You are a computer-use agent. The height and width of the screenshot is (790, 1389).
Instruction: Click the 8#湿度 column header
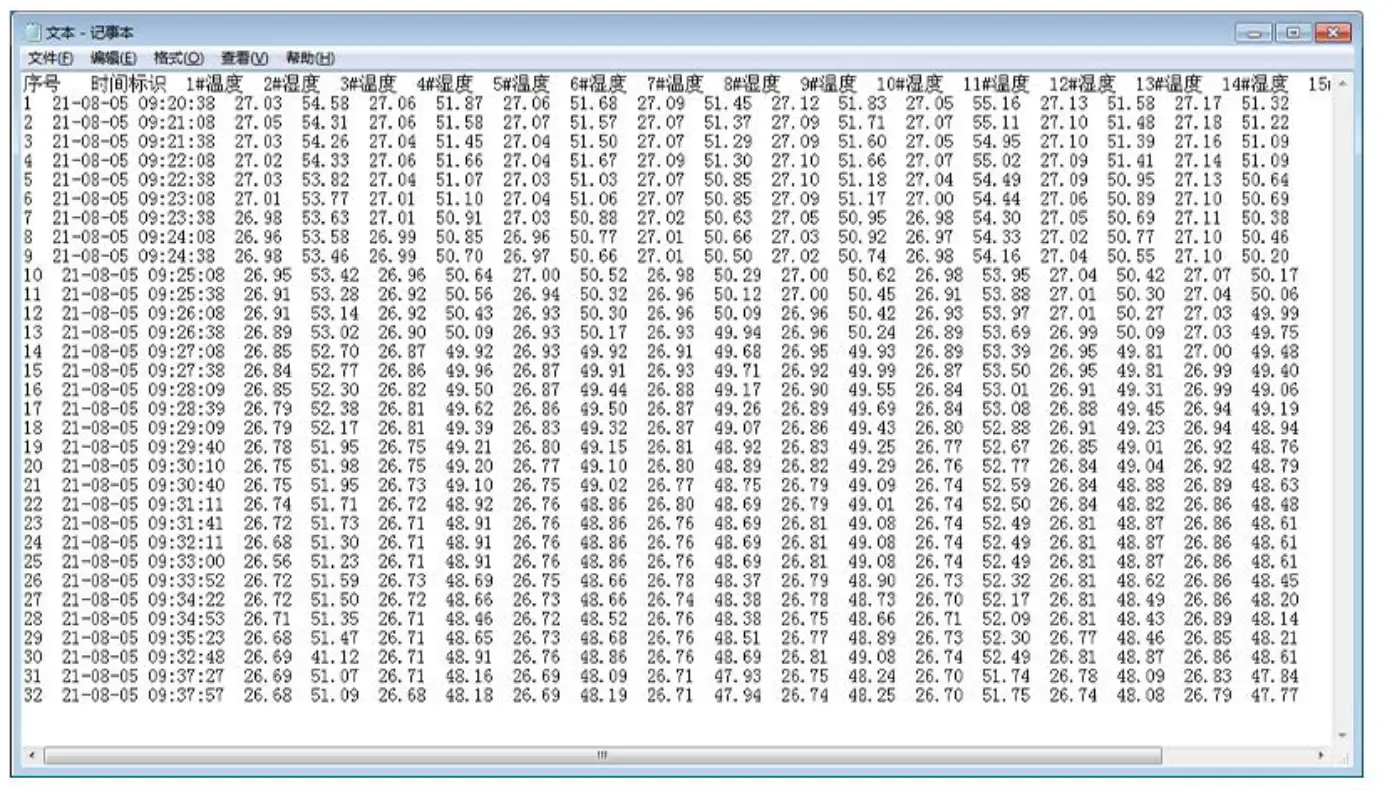tap(751, 84)
